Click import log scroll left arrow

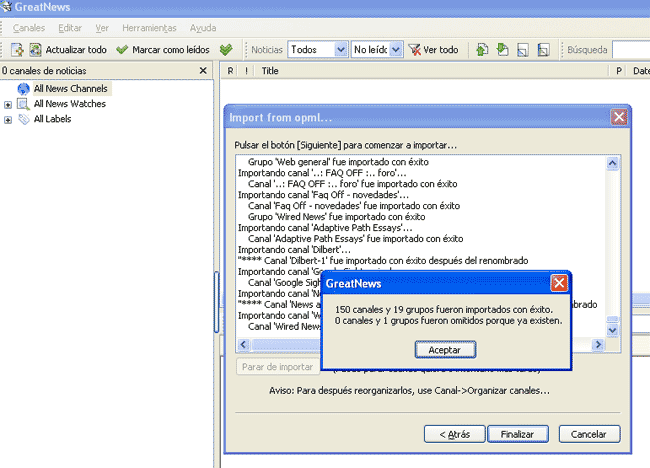point(243,344)
